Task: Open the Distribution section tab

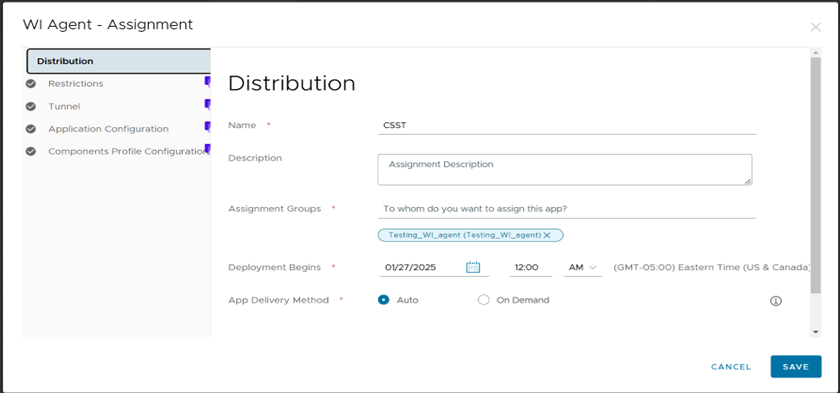Action: point(118,61)
